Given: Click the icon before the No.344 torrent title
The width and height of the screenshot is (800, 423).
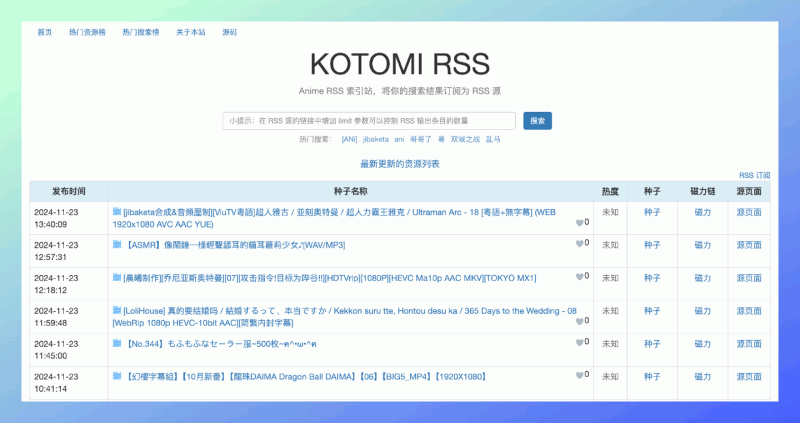Looking at the screenshot, I should pos(117,343).
